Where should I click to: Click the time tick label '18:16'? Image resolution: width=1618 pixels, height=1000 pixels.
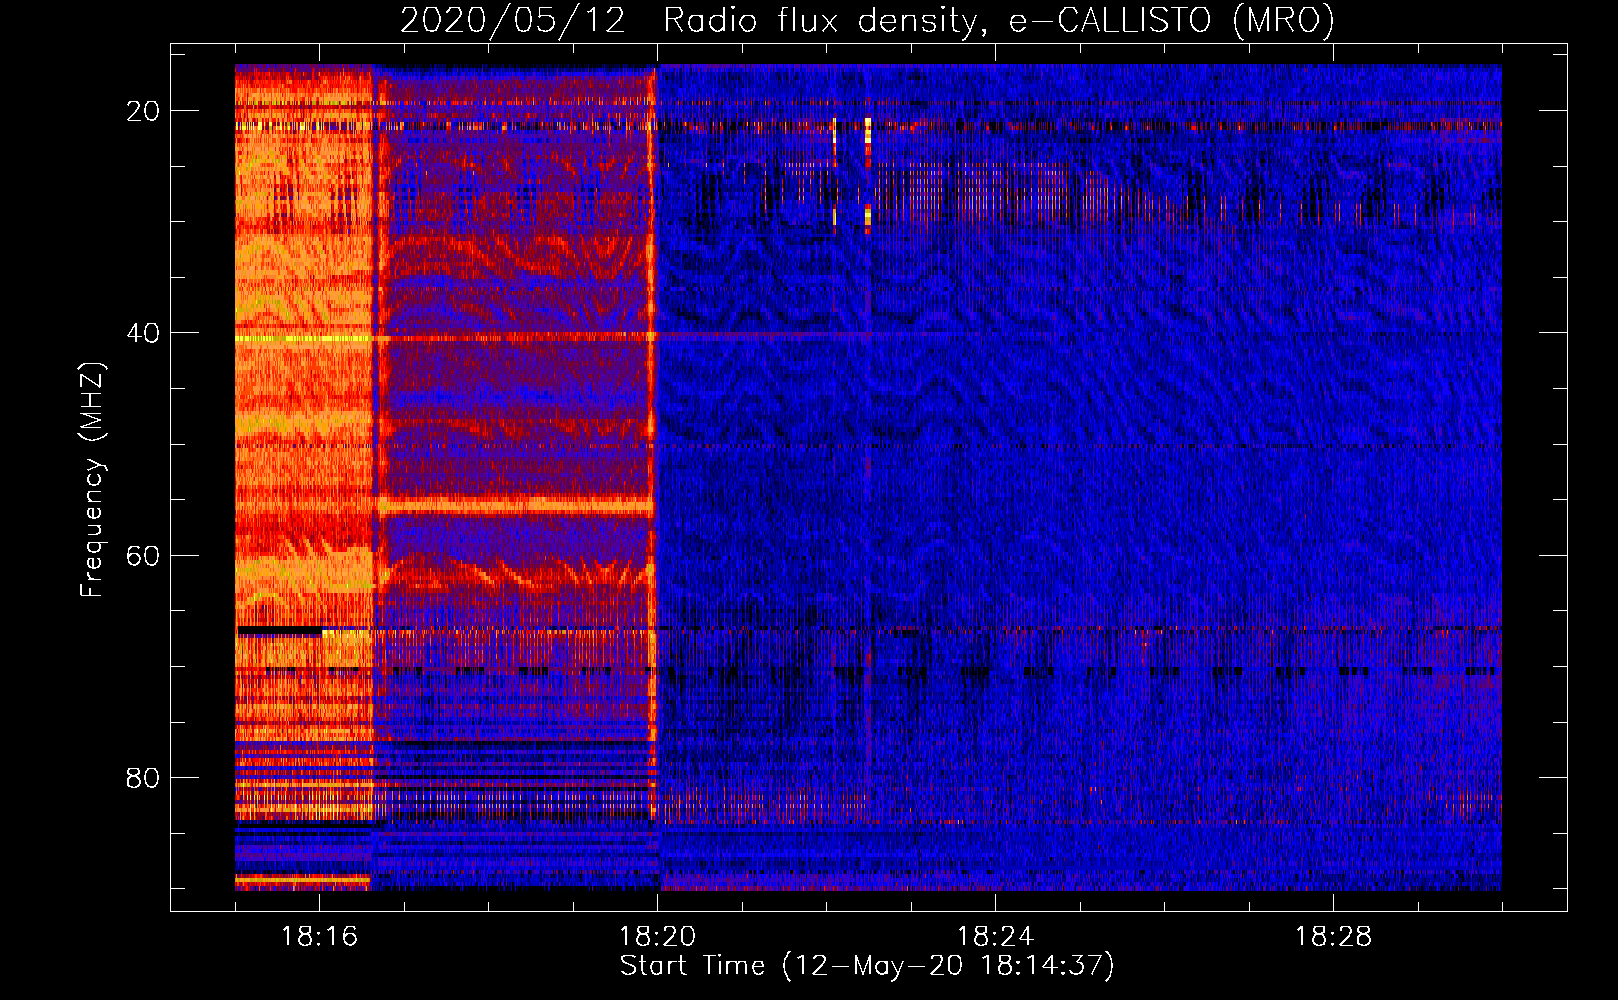tap(319, 936)
